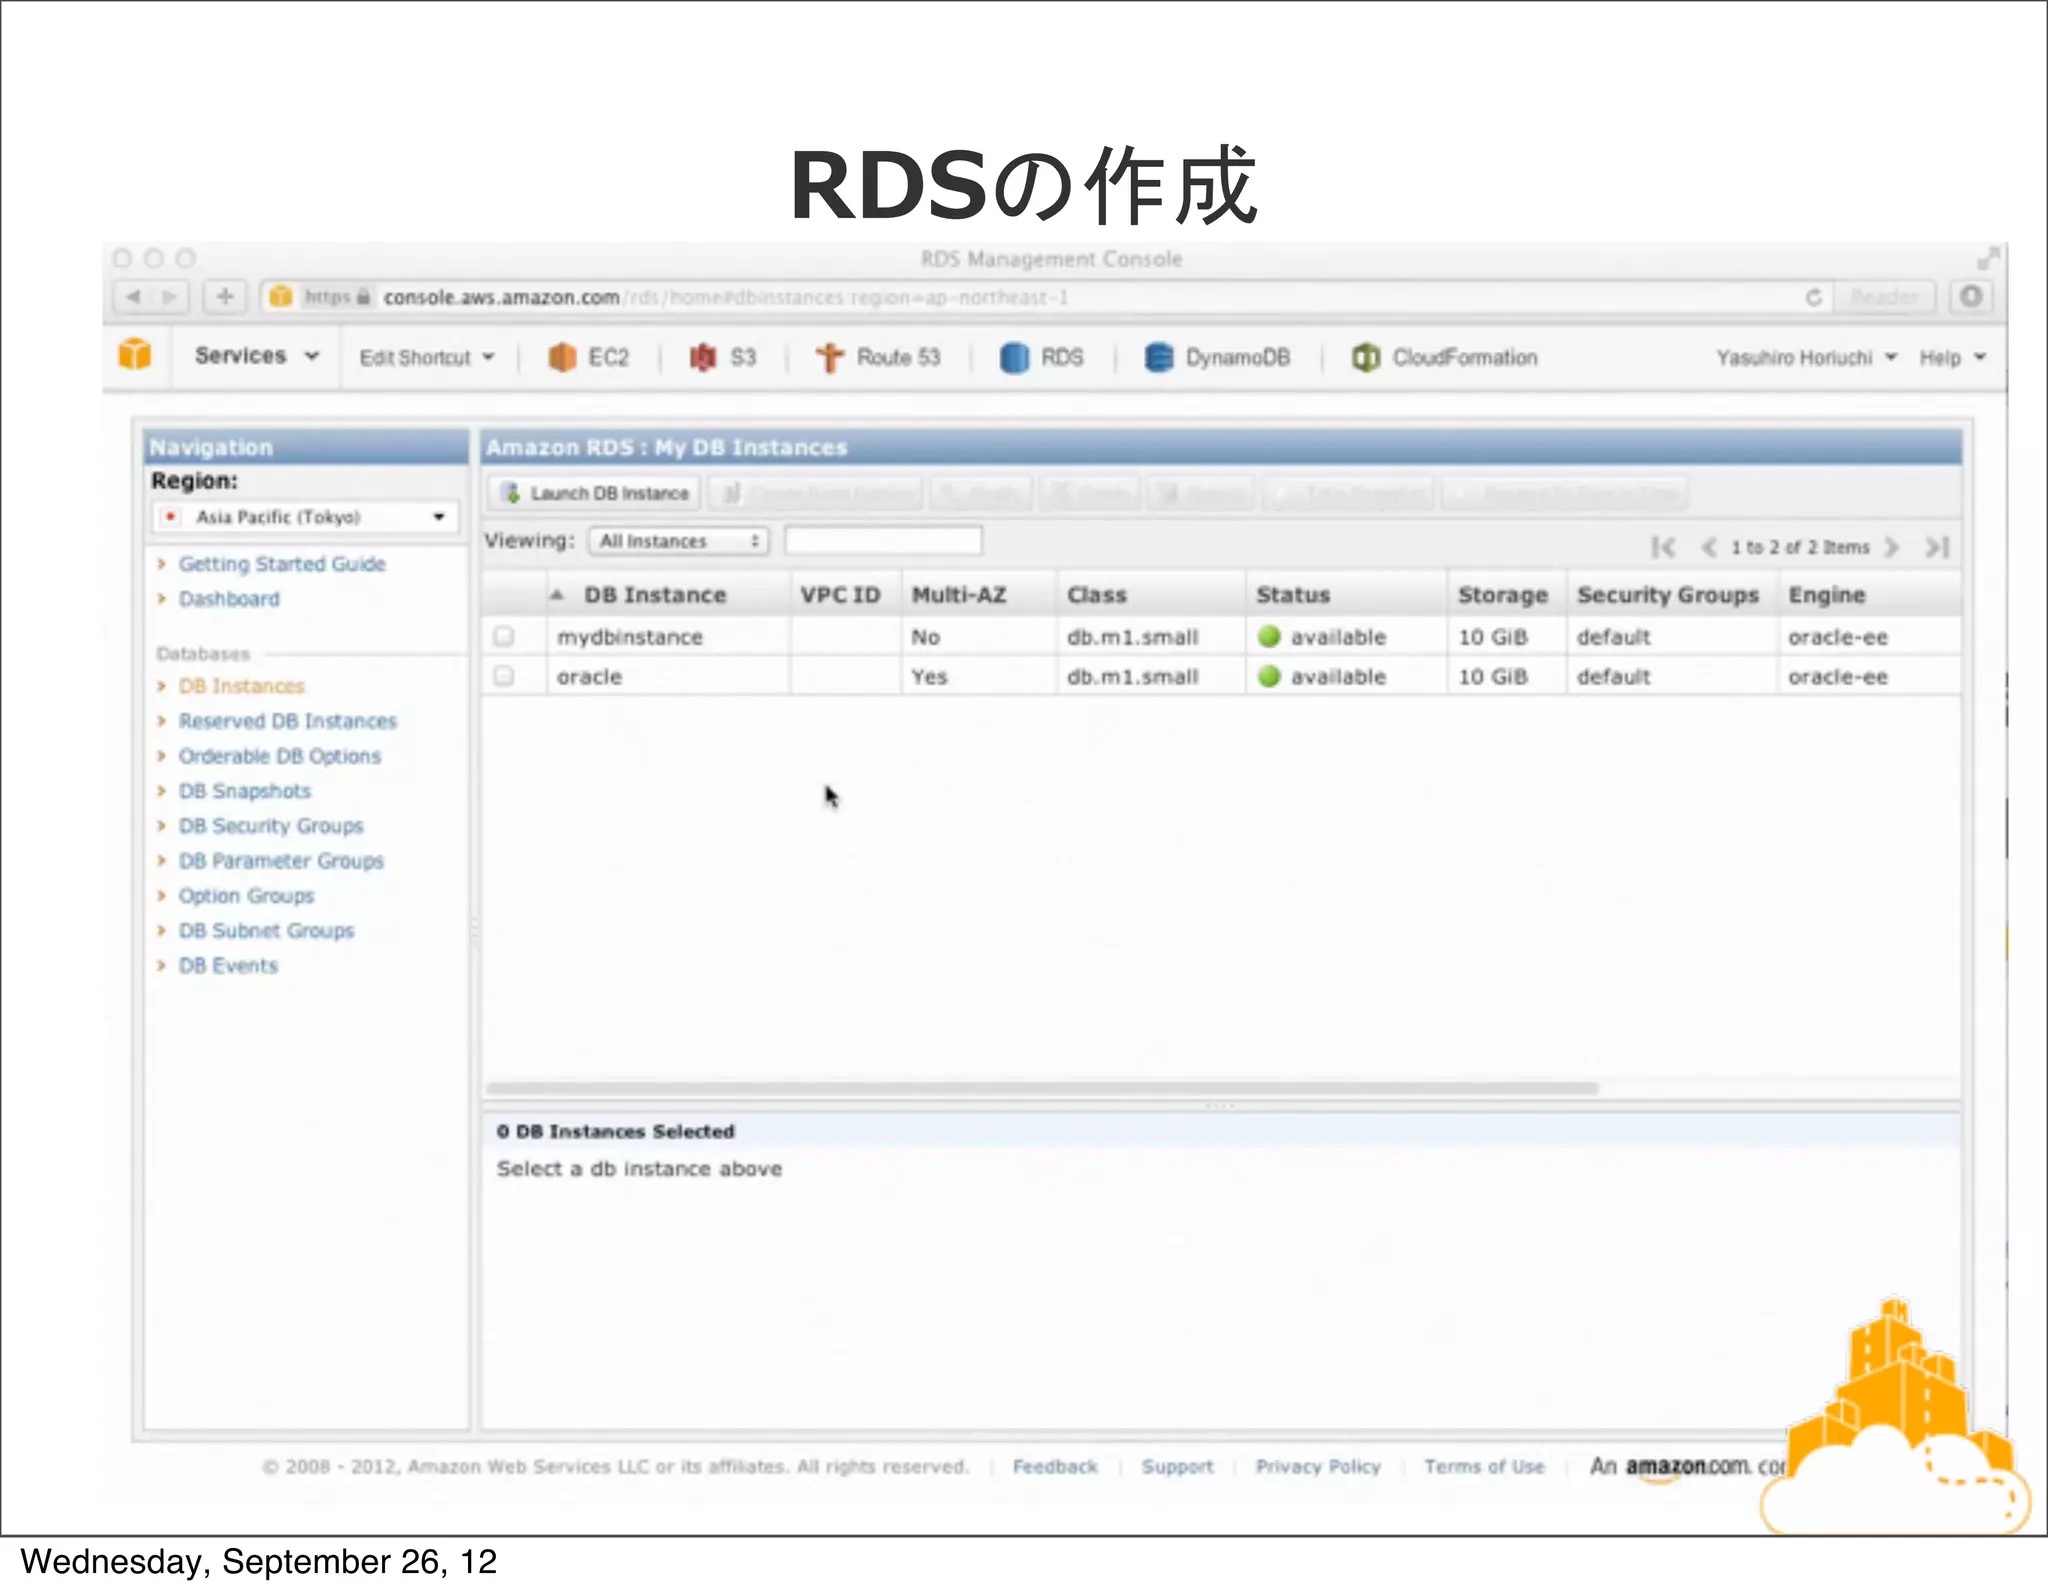Screen dimensions: 2048x1593
Task: Open DB Snapshots in navigation
Action: pos(245,791)
